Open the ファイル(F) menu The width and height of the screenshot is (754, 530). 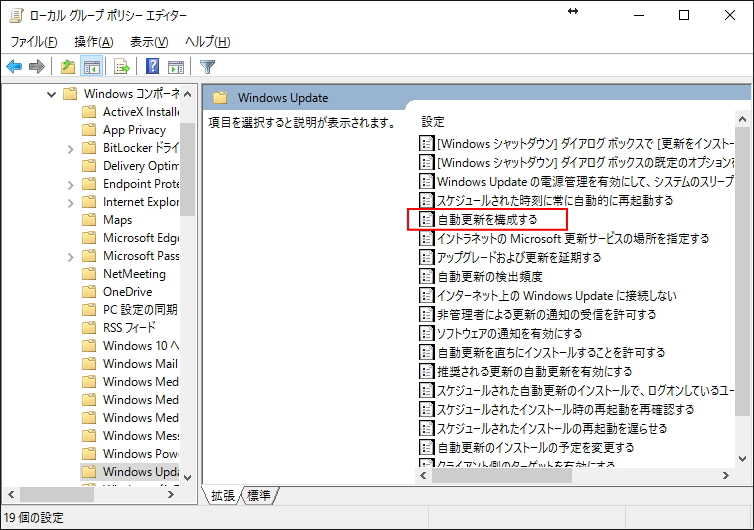(x=34, y=42)
